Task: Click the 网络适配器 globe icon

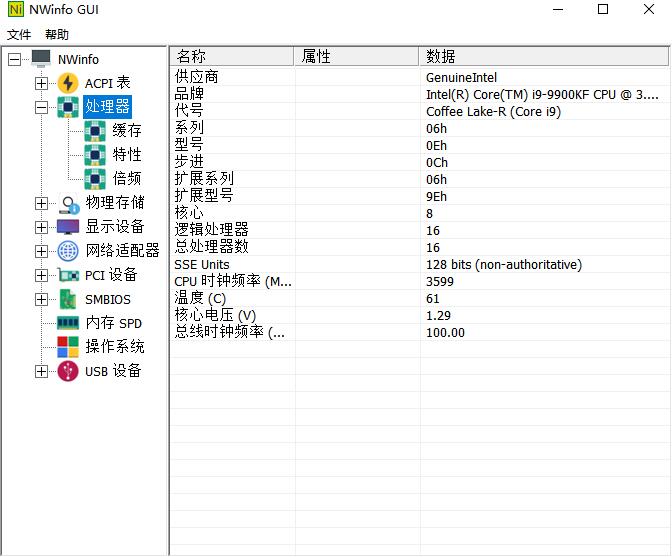Action: [x=68, y=251]
